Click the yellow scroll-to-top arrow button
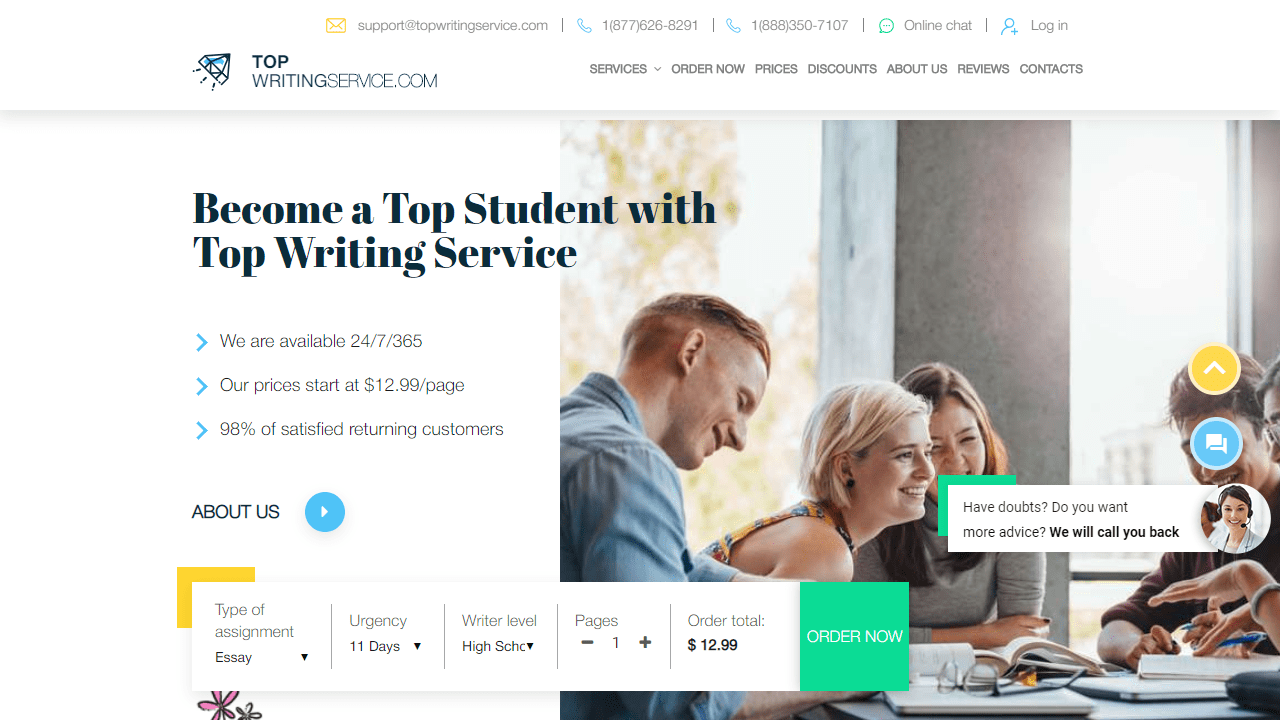1280x720 pixels. point(1215,369)
